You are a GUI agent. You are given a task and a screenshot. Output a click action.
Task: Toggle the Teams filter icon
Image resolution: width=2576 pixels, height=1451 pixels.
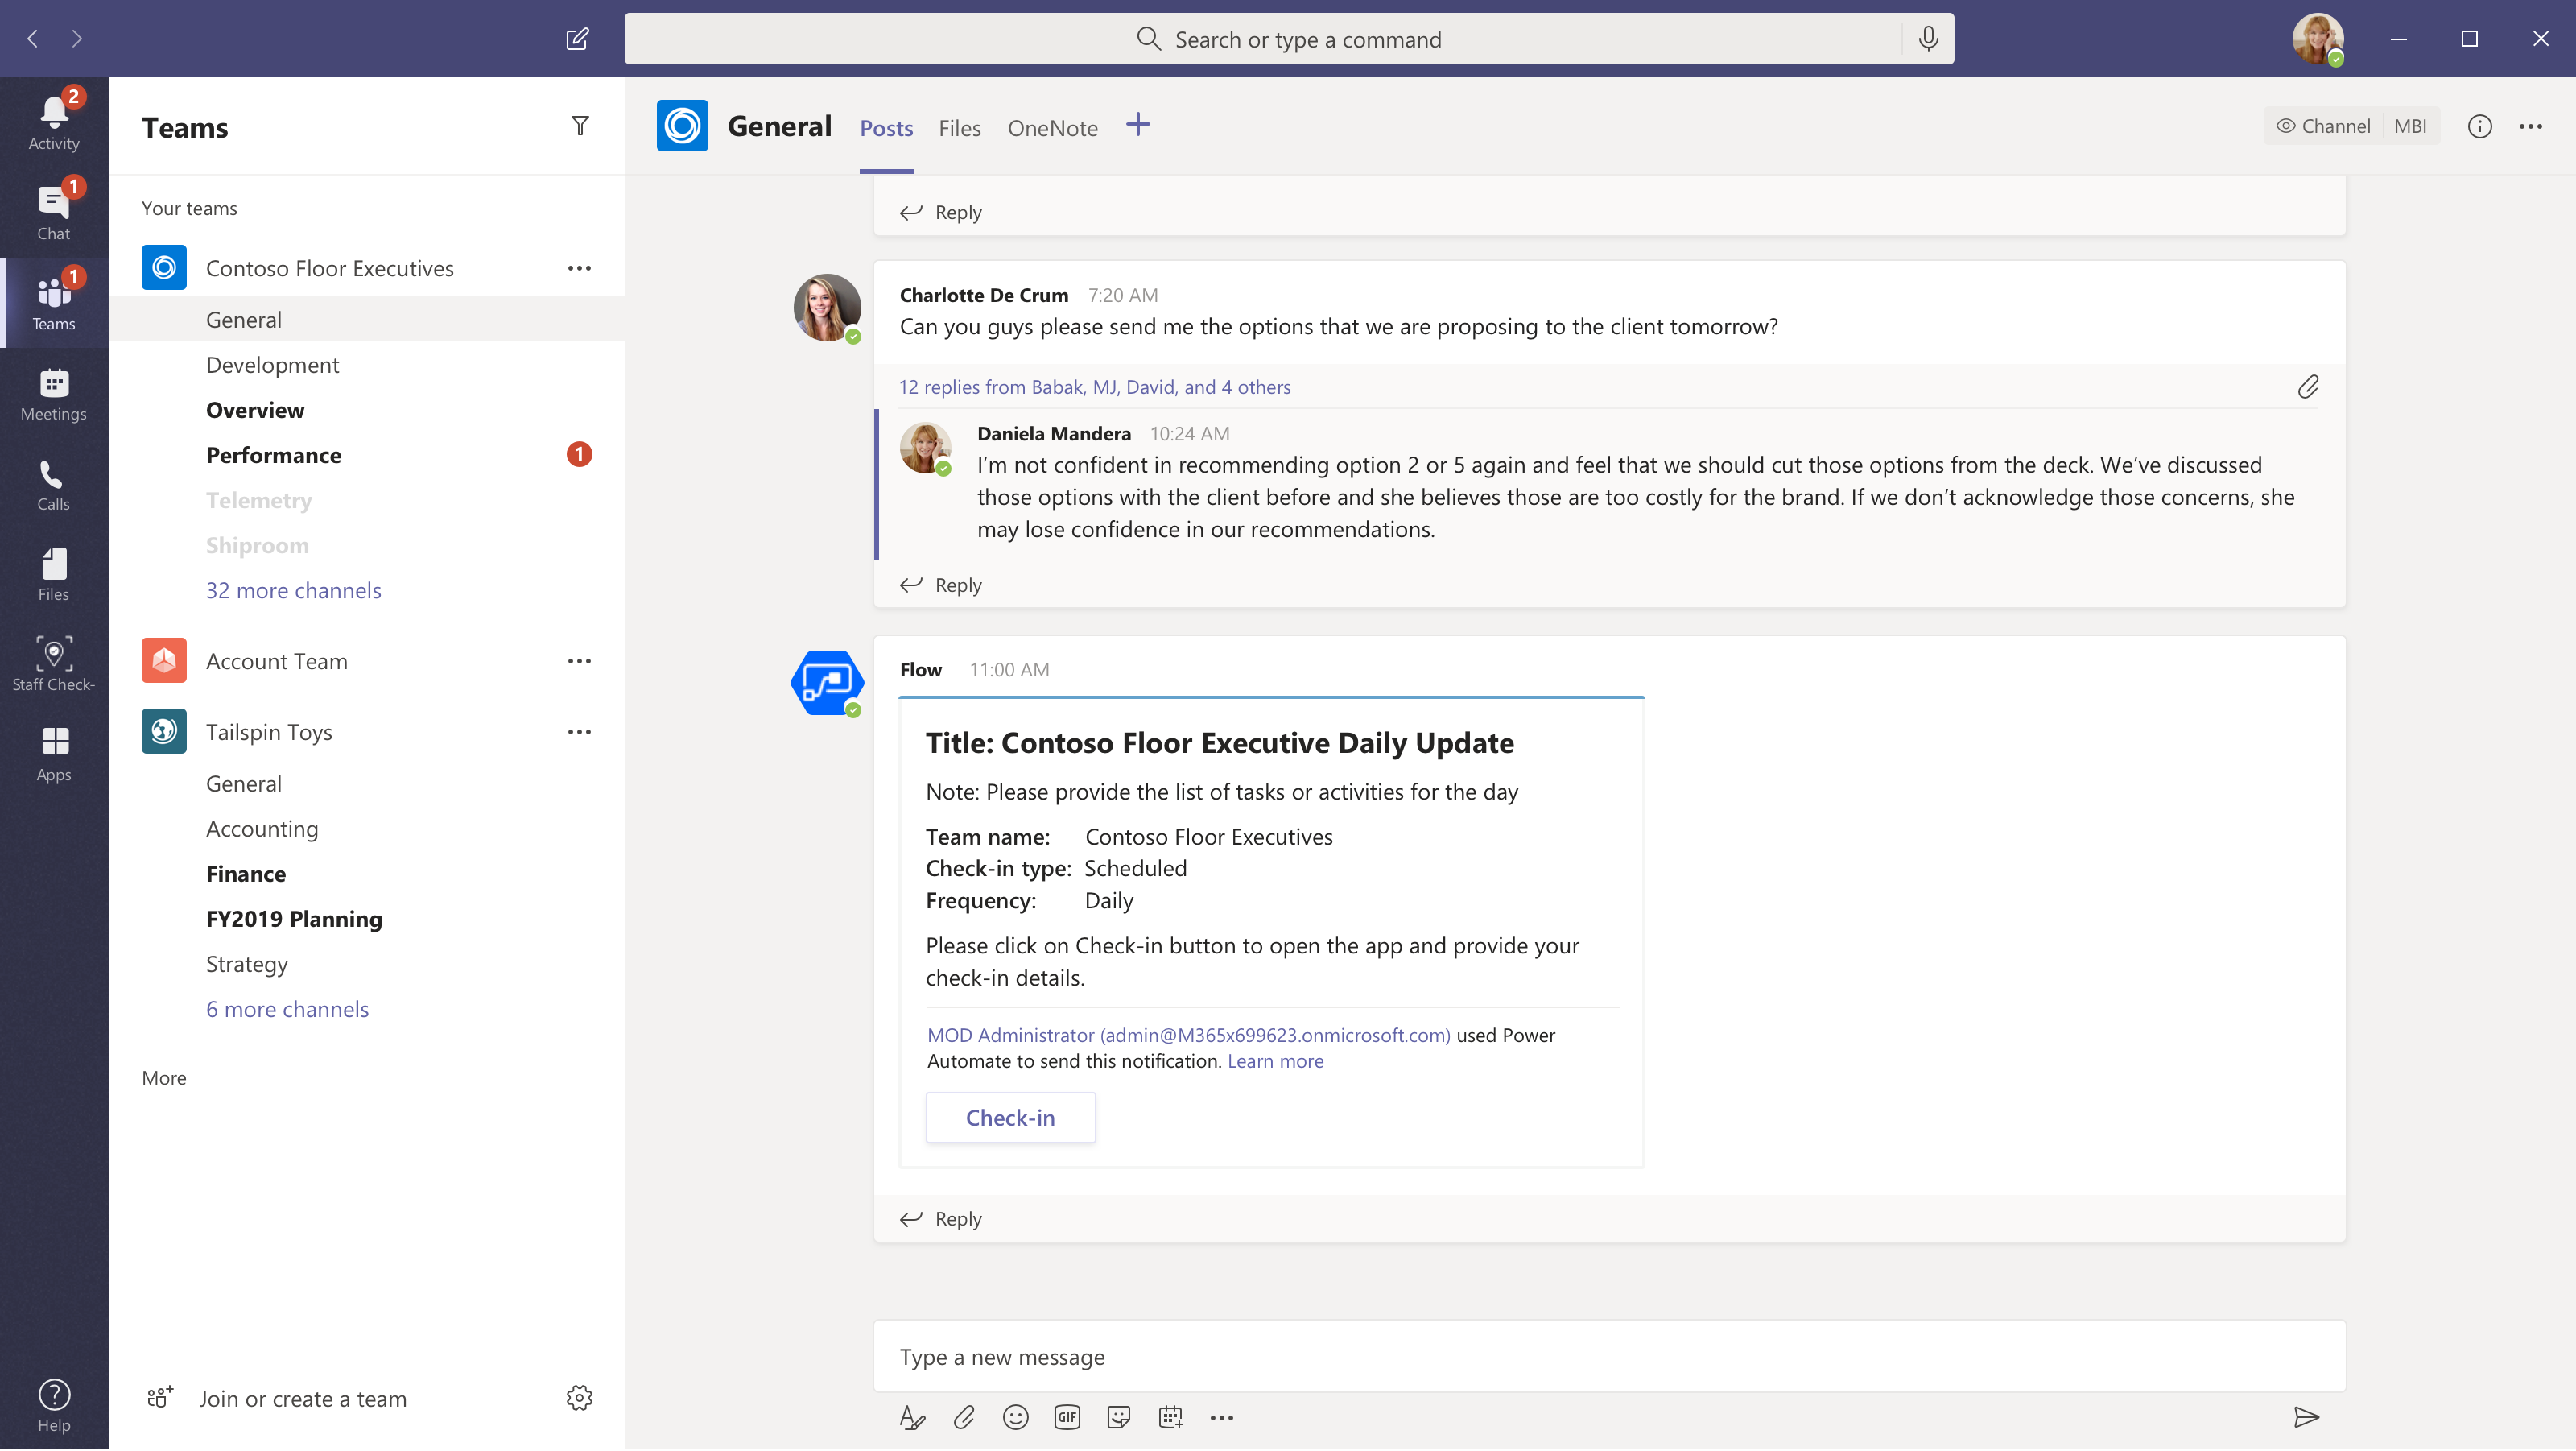(x=582, y=124)
